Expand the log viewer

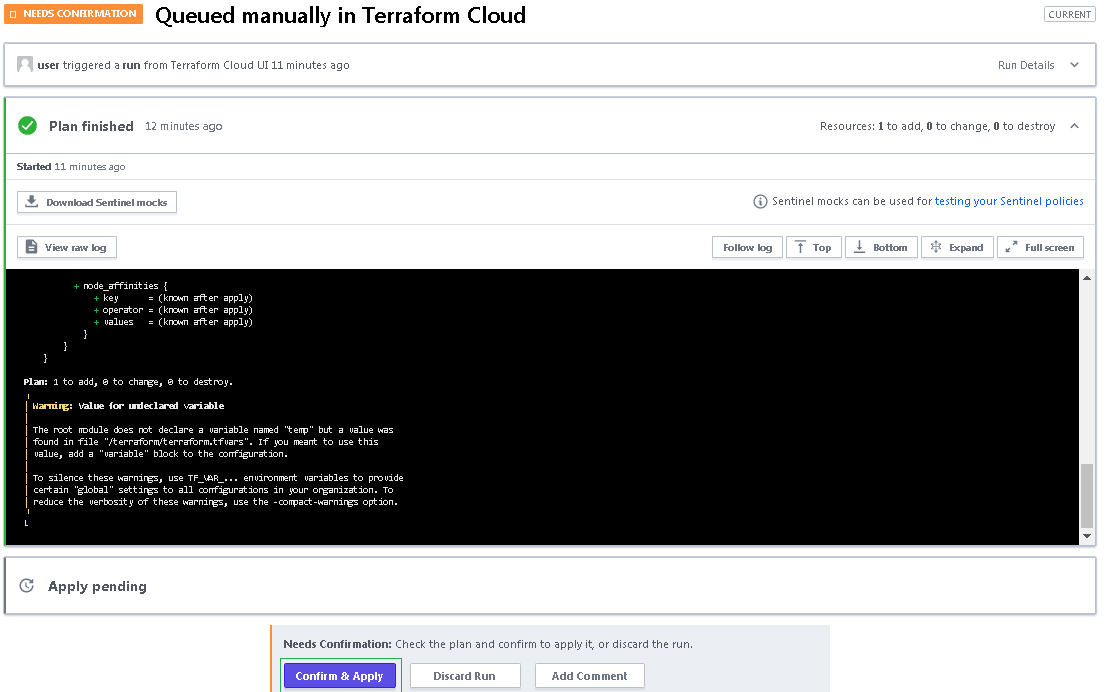(x=957, y=247)
